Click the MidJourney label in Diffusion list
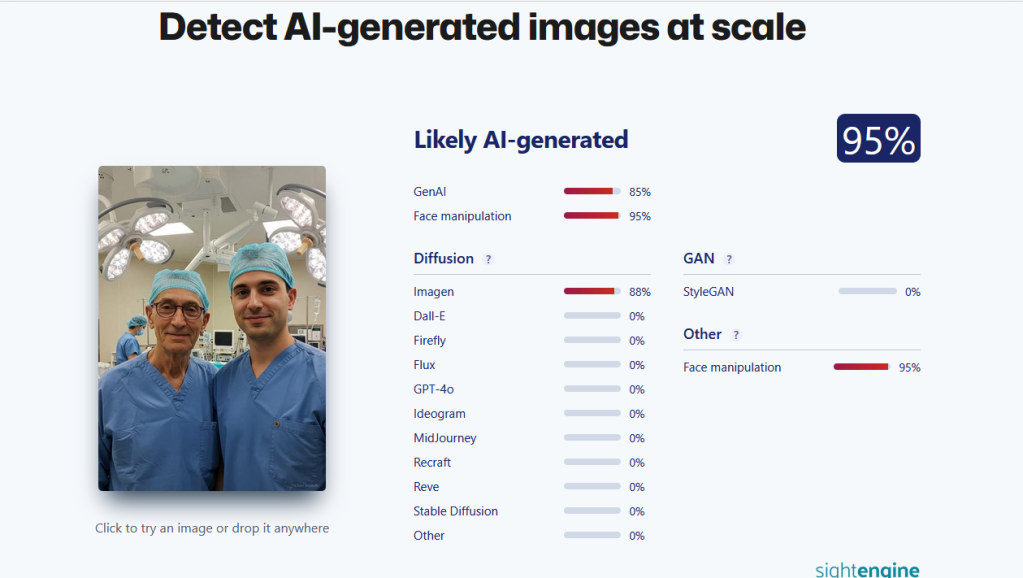Viewport: 1023px width, 578px height. pos(445,438)
